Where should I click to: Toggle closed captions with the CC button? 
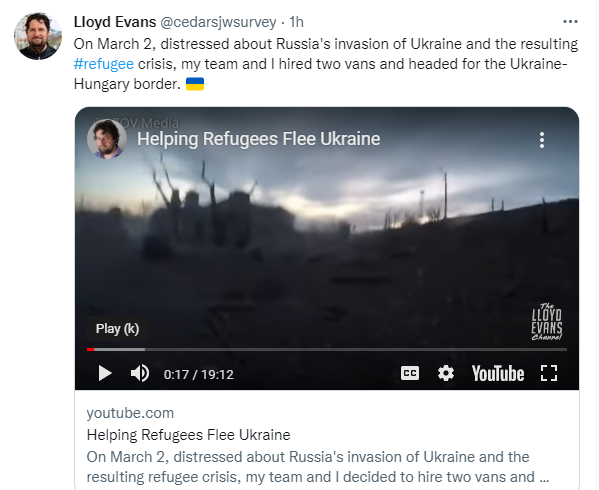pos(410,373)
